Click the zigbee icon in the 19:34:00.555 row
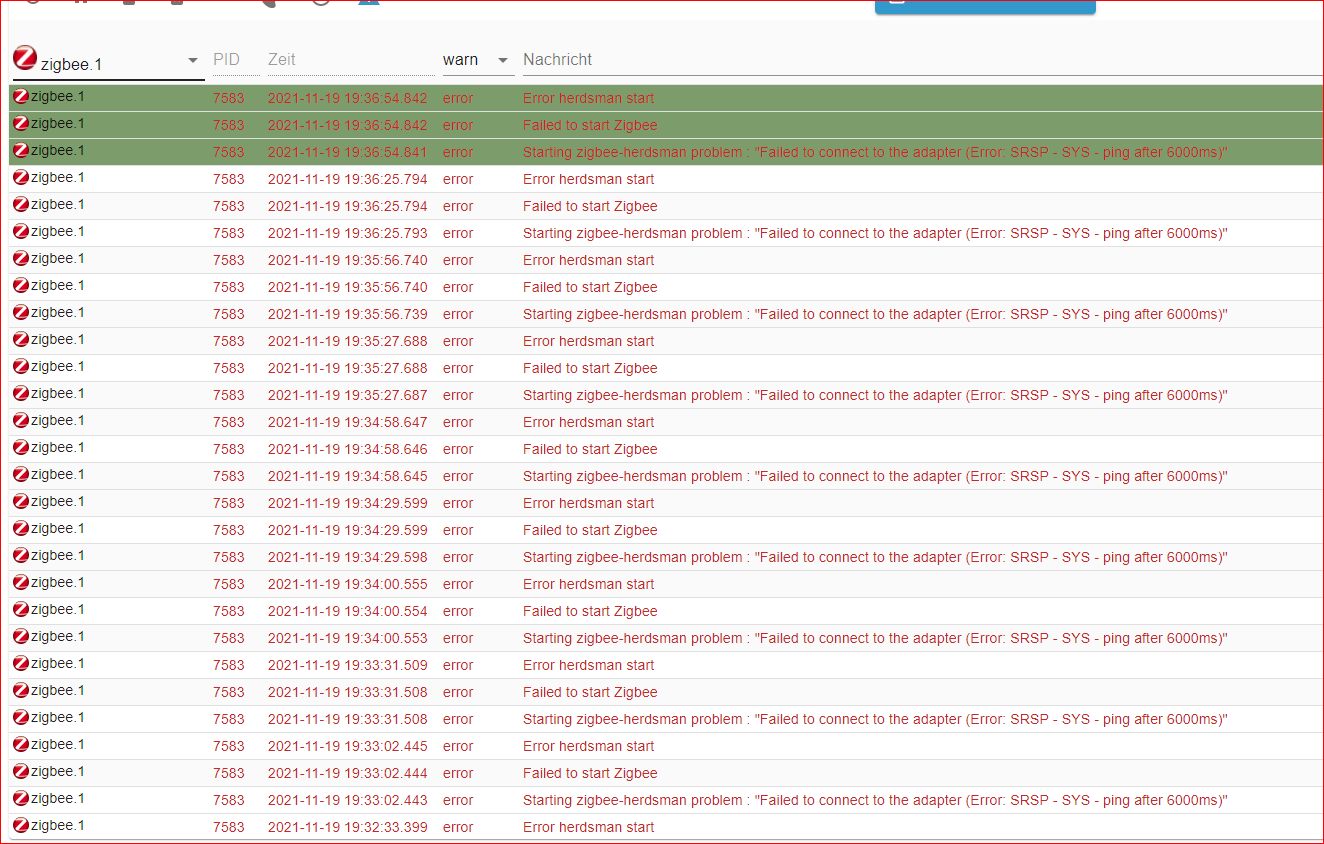The width and height of the screenshot is (1324, 844). tap(21, 582)
